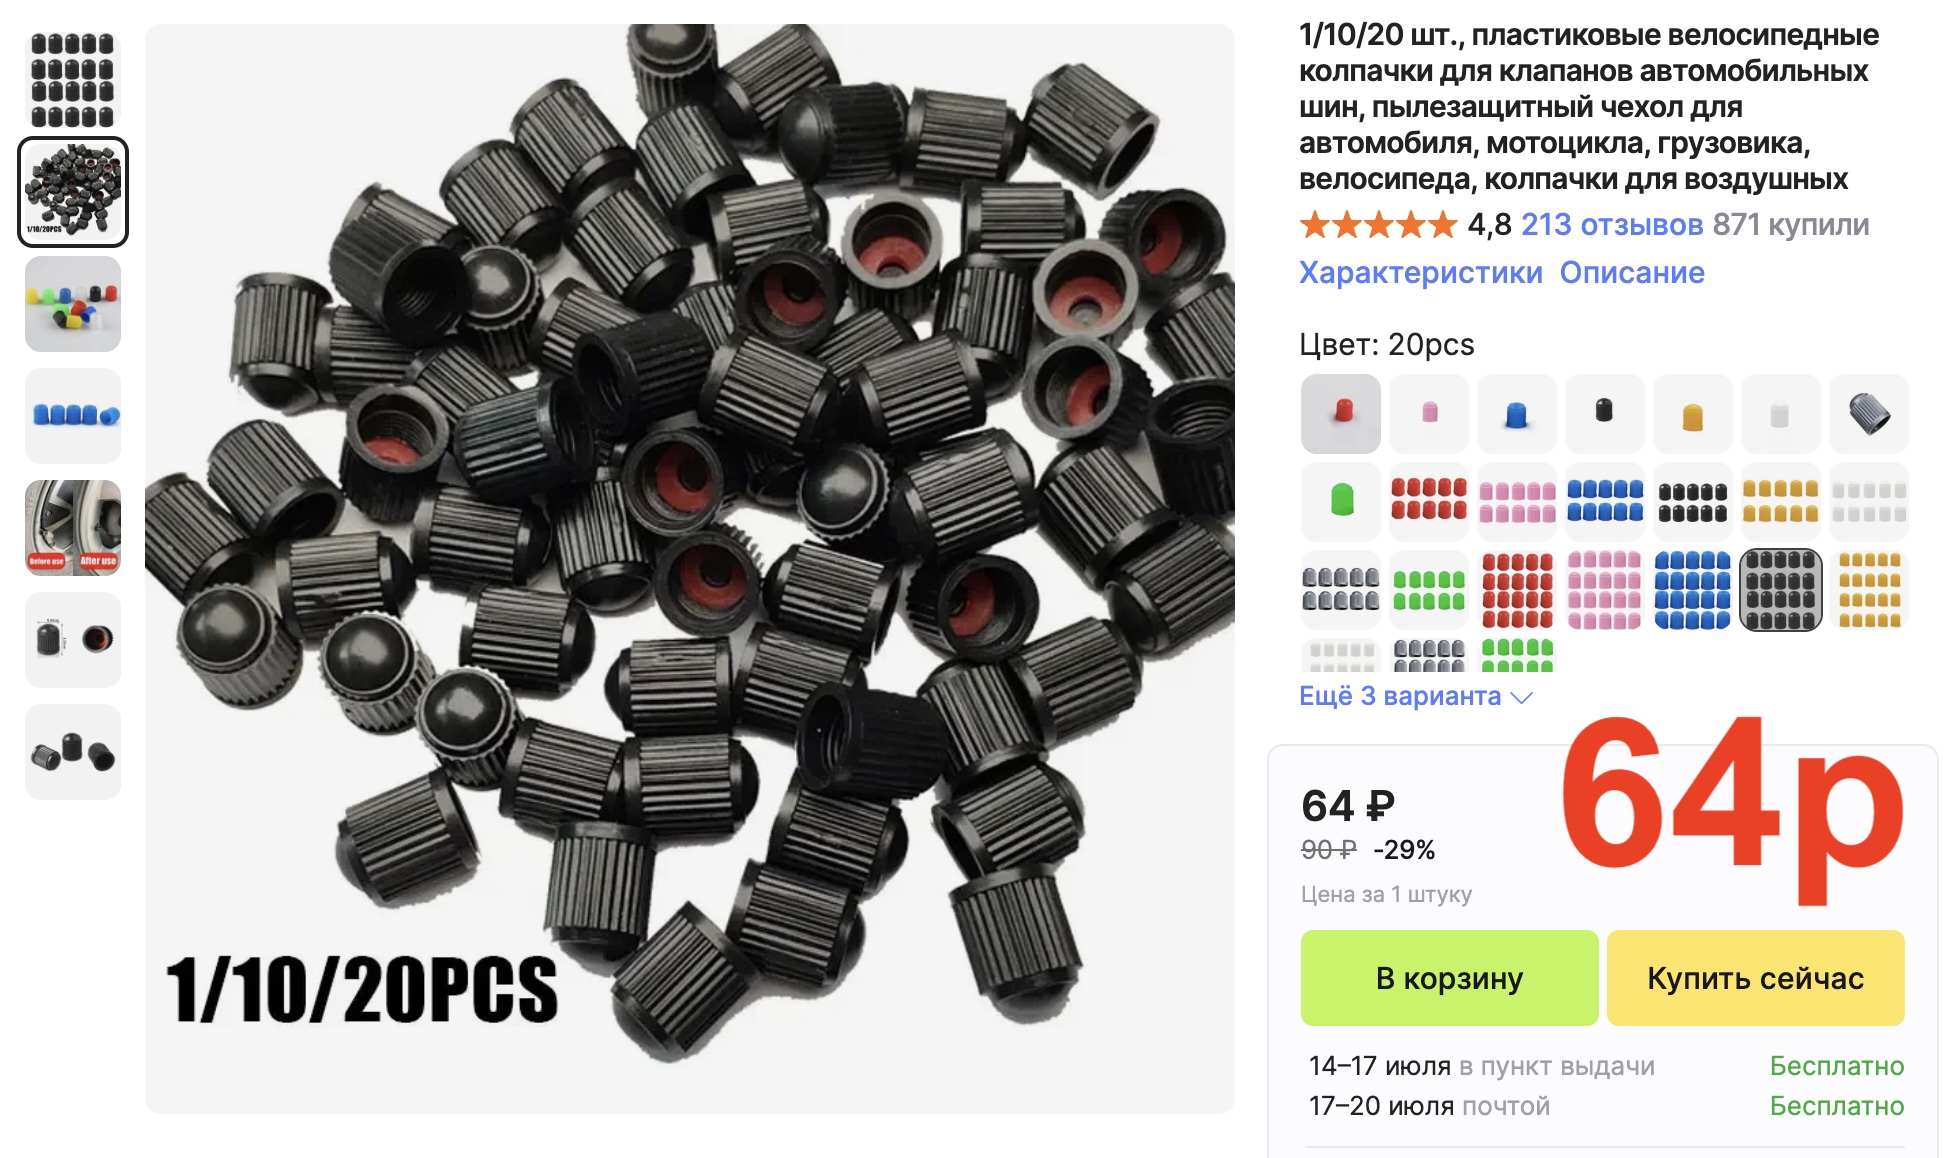Expand Ещё 3 варианта list
This screenshot has height=1158, width=1959.
1415,696
